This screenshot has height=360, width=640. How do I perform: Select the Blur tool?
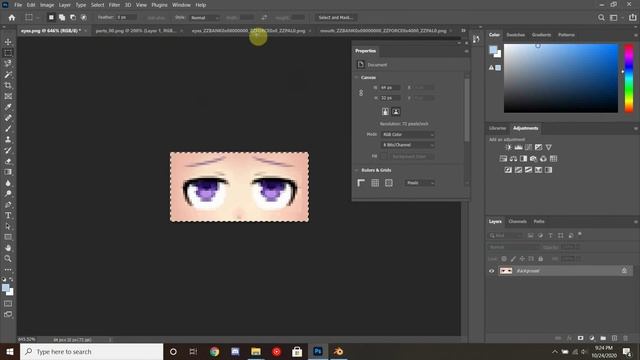click(8, 183)
